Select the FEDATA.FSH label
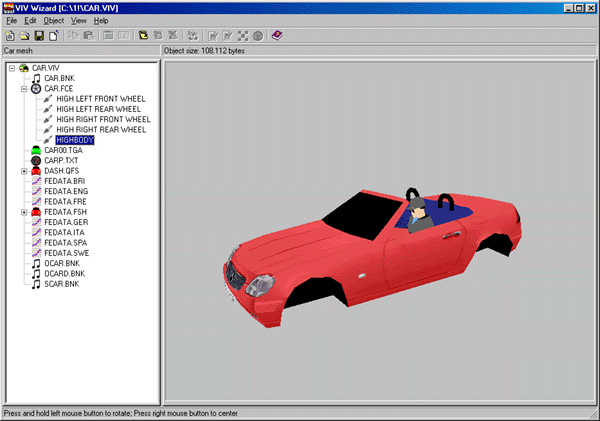The height and width of the screenshot is (421, 600). click(x=65, y=212)
